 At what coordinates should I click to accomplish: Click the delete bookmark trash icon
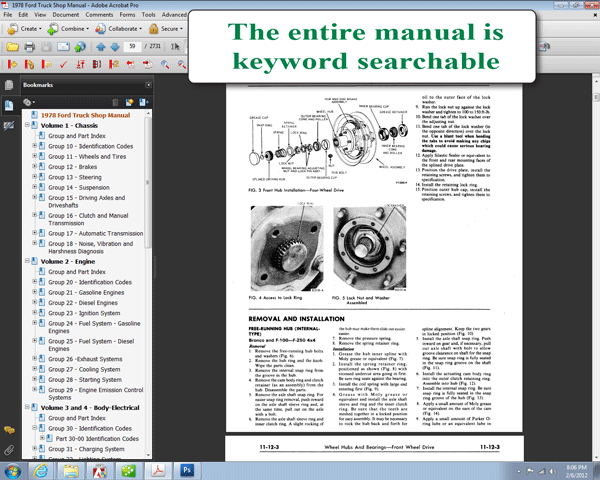click(116, 102)
